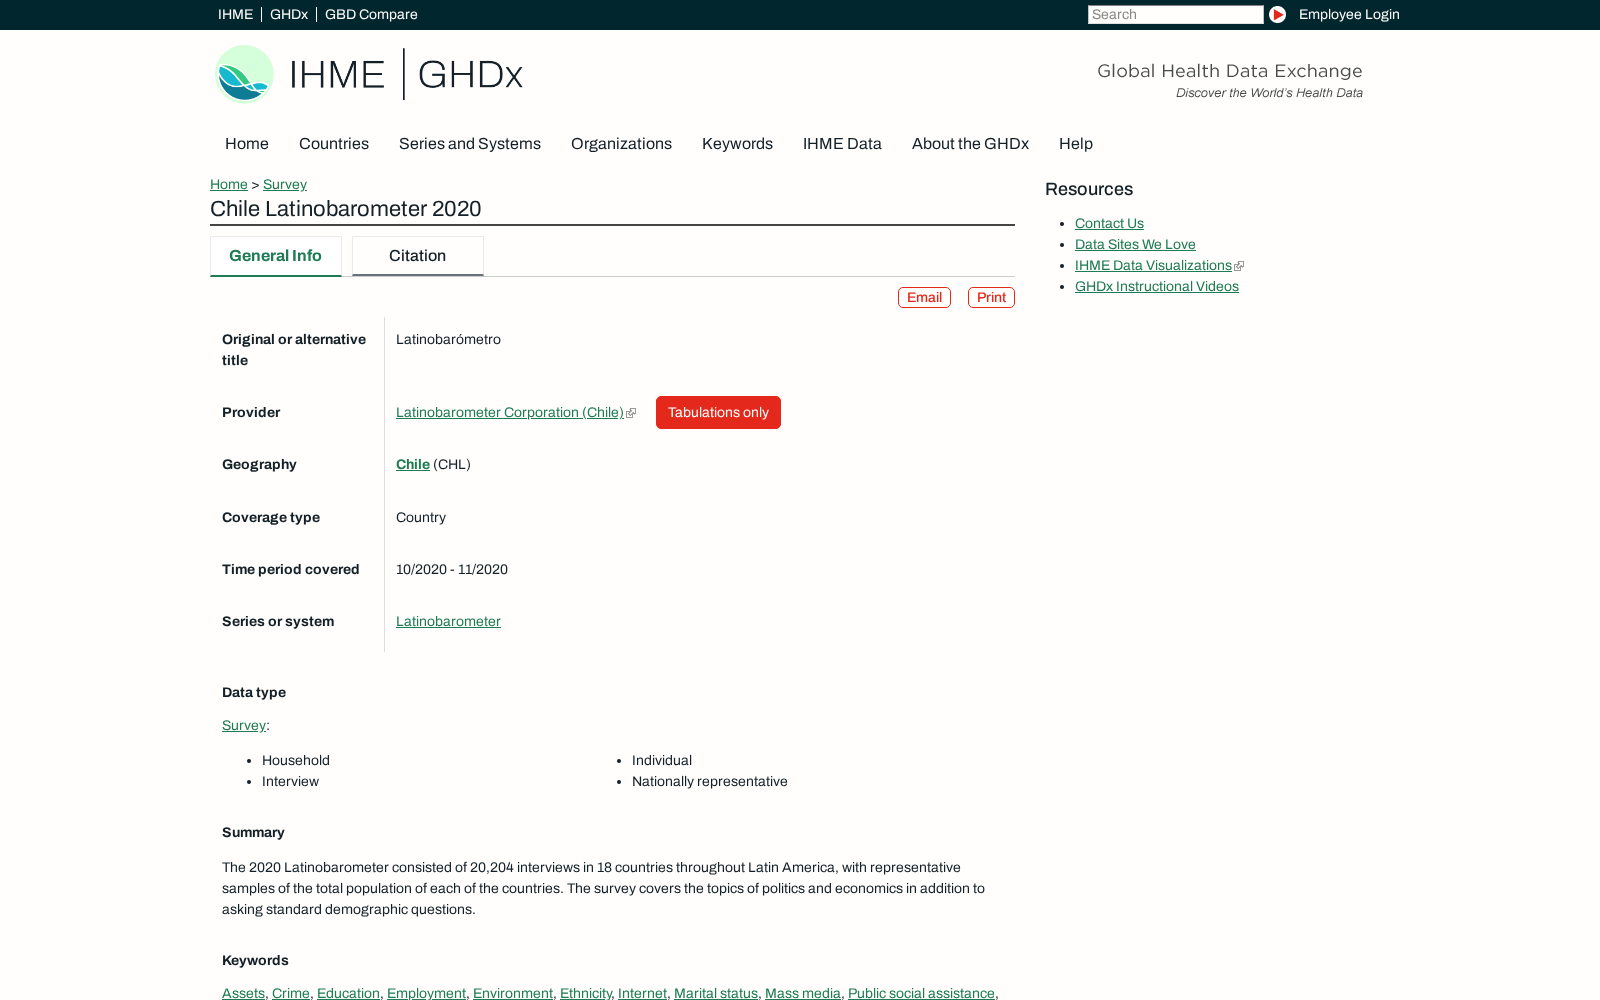Open About the GHDx menu

click(x=970, y=144)
